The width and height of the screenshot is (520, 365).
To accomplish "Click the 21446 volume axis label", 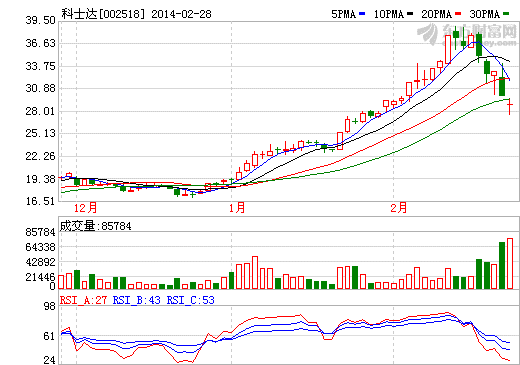I will [40, 277].
